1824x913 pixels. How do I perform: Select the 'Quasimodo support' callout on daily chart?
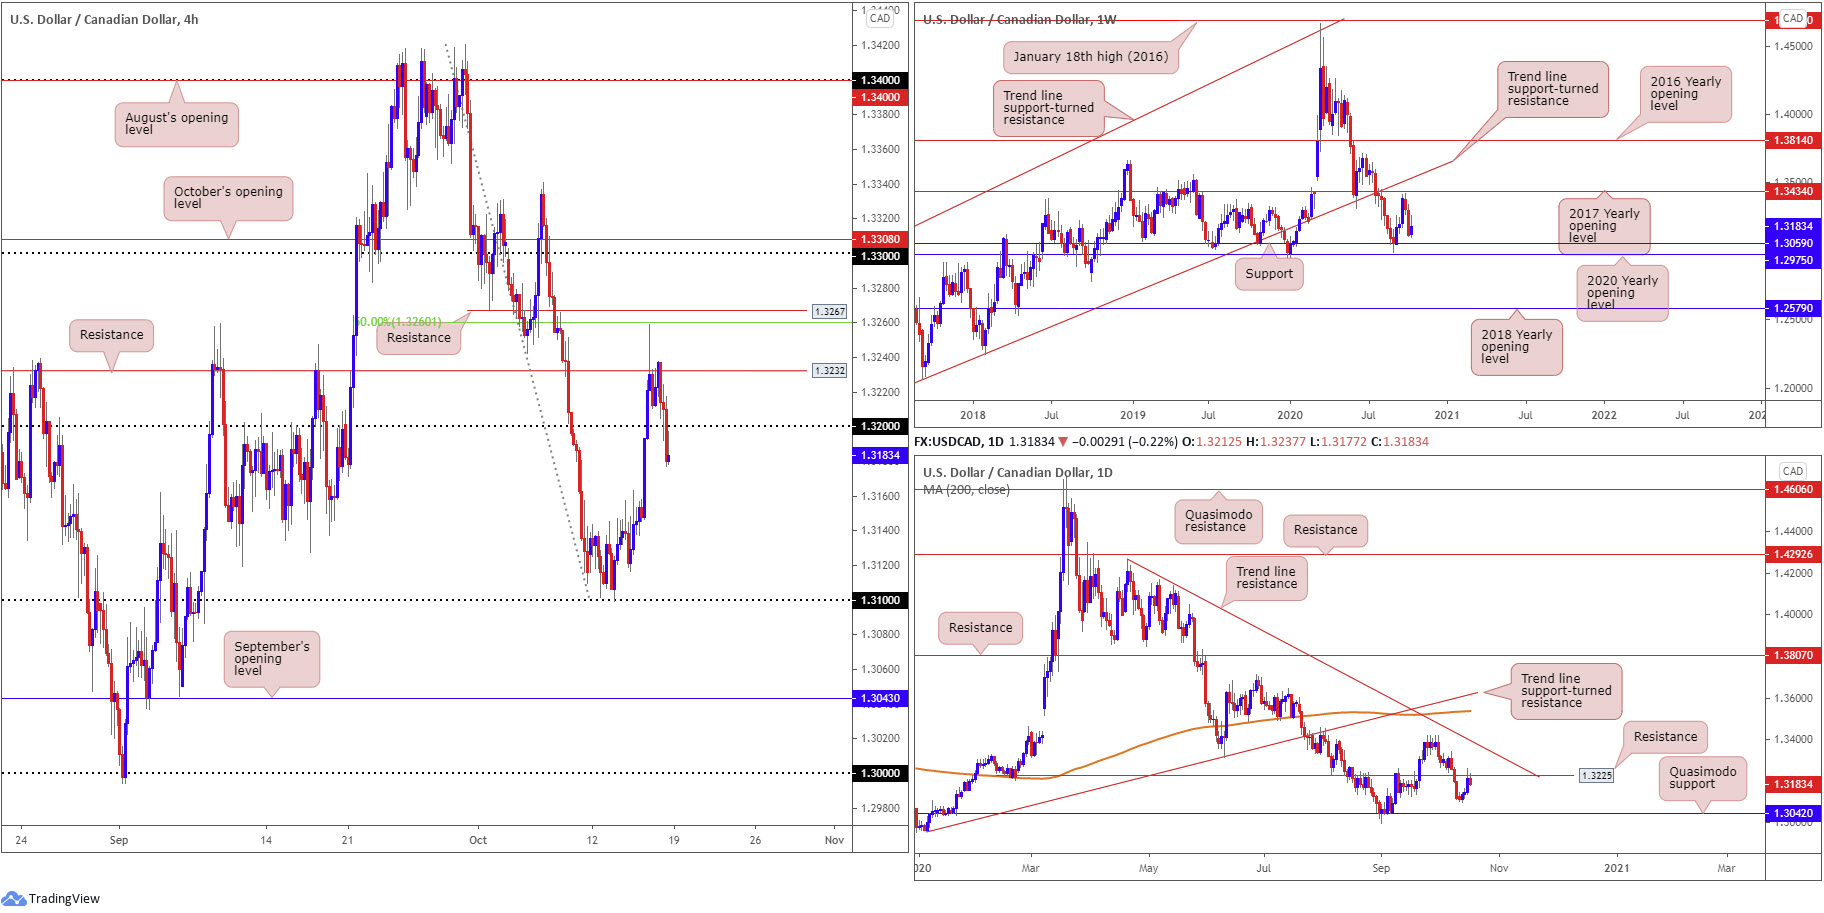1702,777
